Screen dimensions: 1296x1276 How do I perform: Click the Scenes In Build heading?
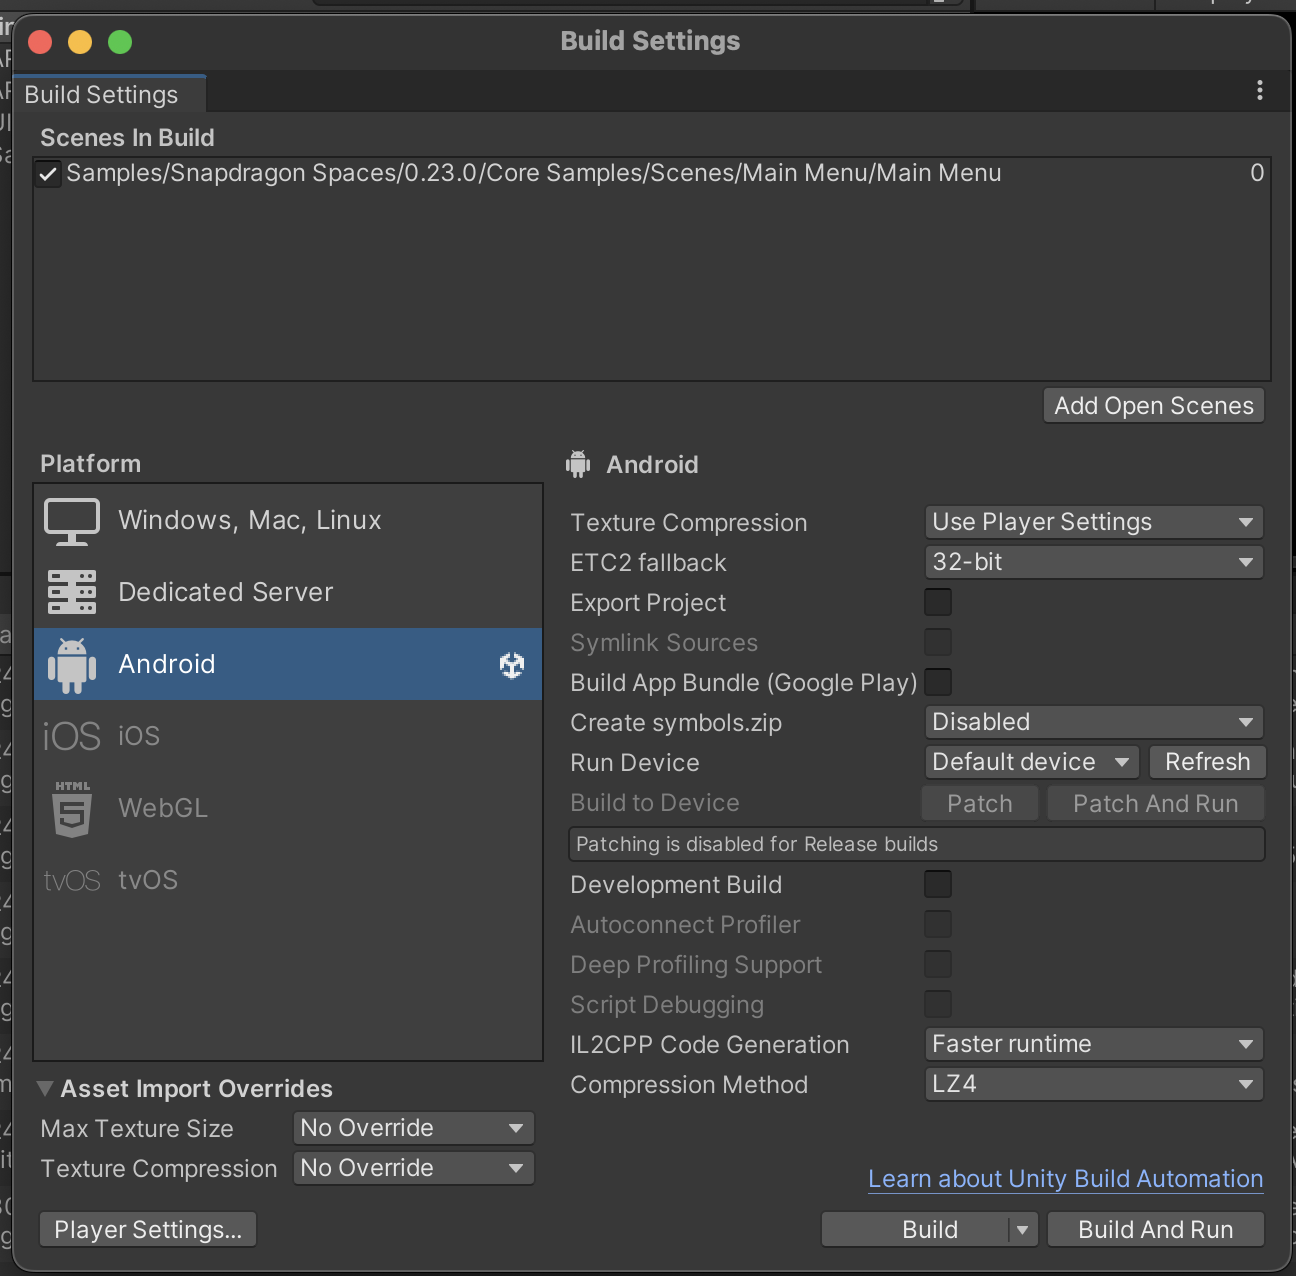(127, 138)
